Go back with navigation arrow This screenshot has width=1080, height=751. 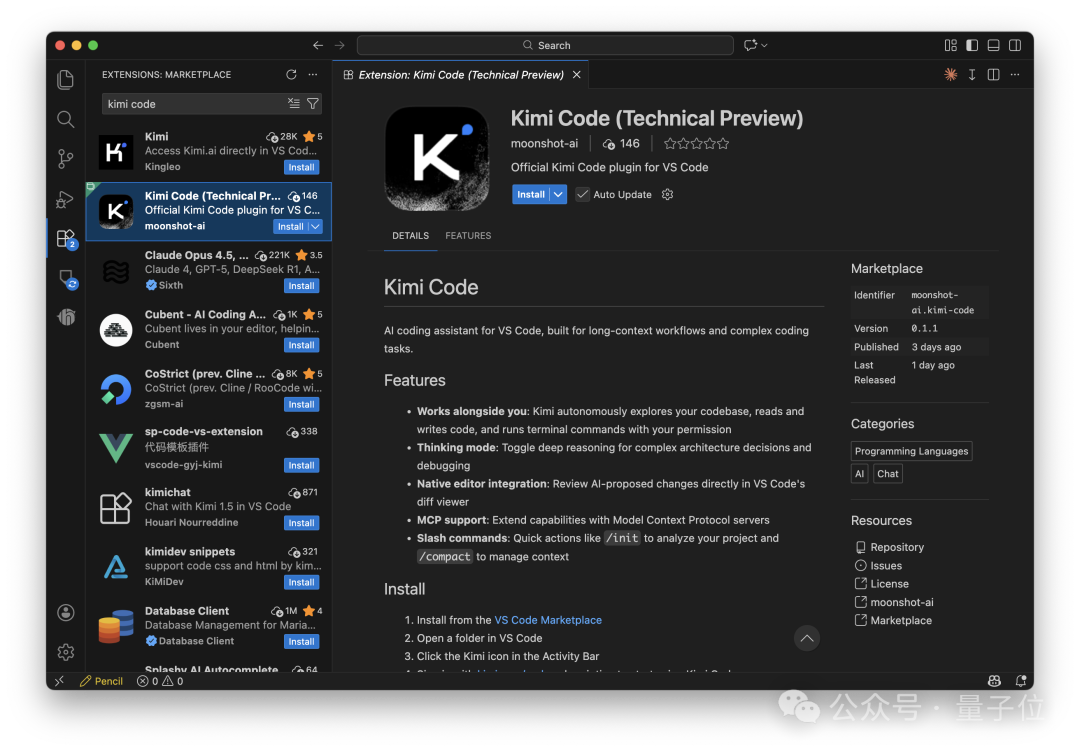[318, 45]
